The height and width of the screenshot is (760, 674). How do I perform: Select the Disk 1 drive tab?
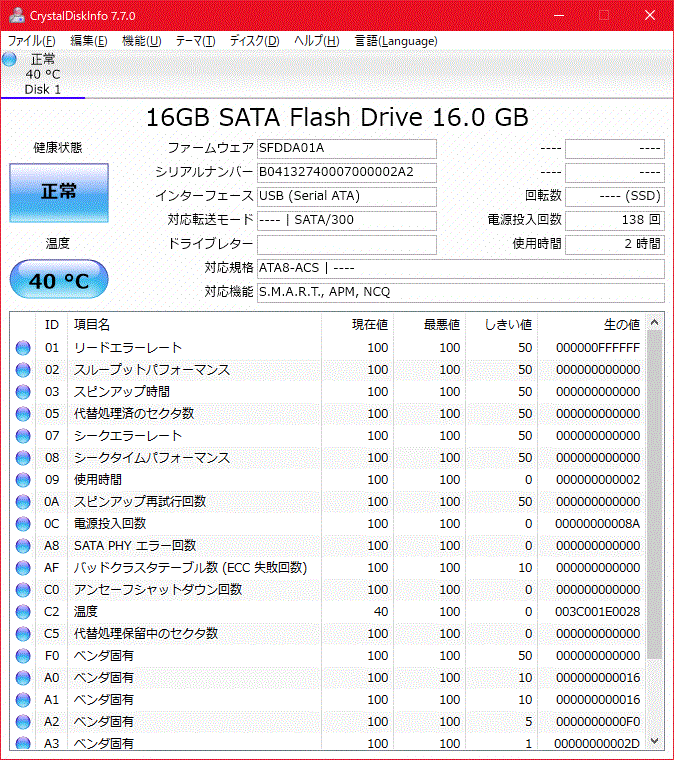point(43,75)
